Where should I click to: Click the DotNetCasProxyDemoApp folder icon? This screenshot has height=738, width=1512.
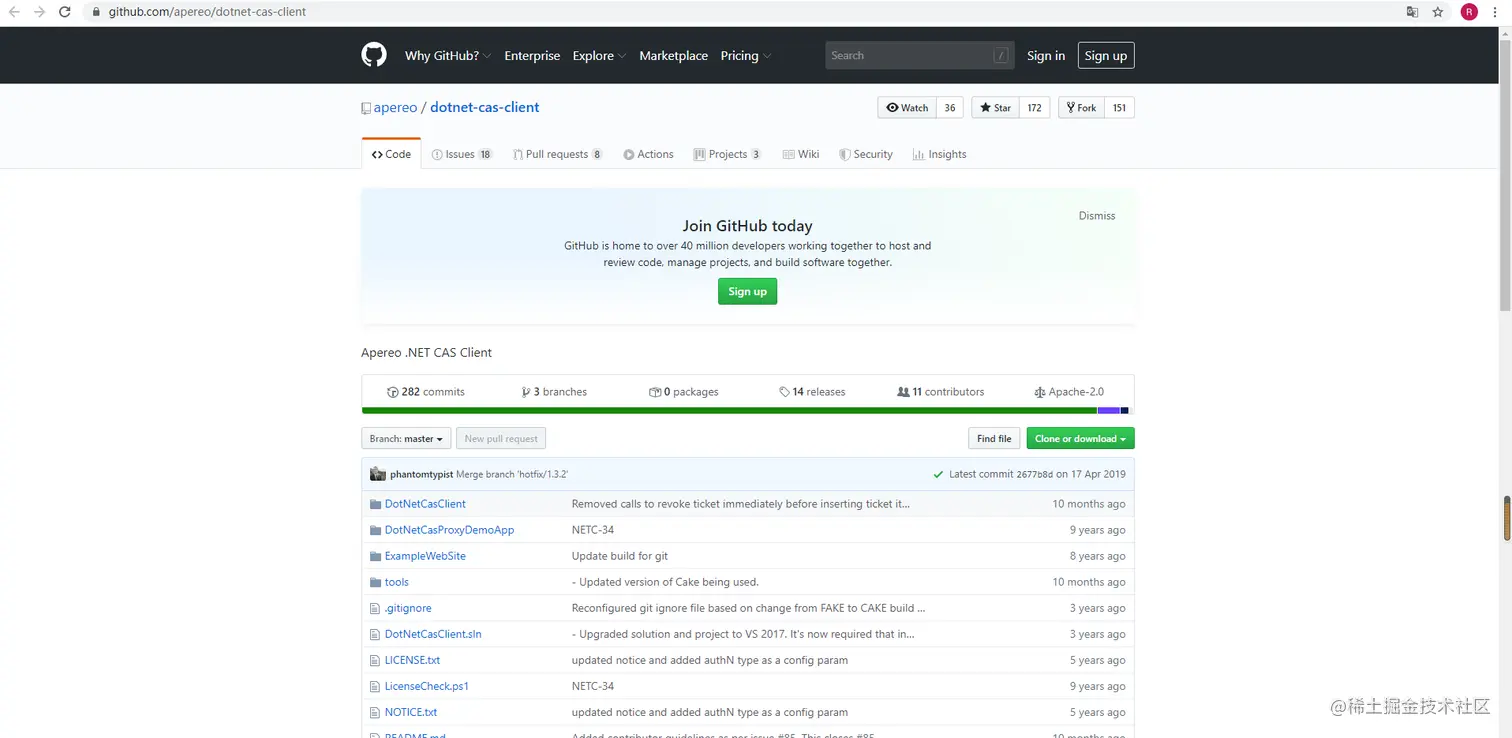(x=376, y=530)
